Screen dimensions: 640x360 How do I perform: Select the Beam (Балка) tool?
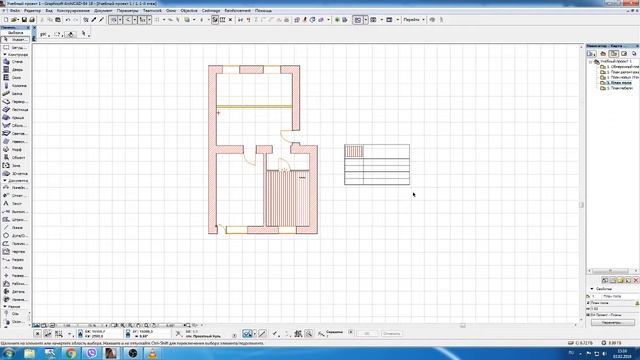coord(15,93)
